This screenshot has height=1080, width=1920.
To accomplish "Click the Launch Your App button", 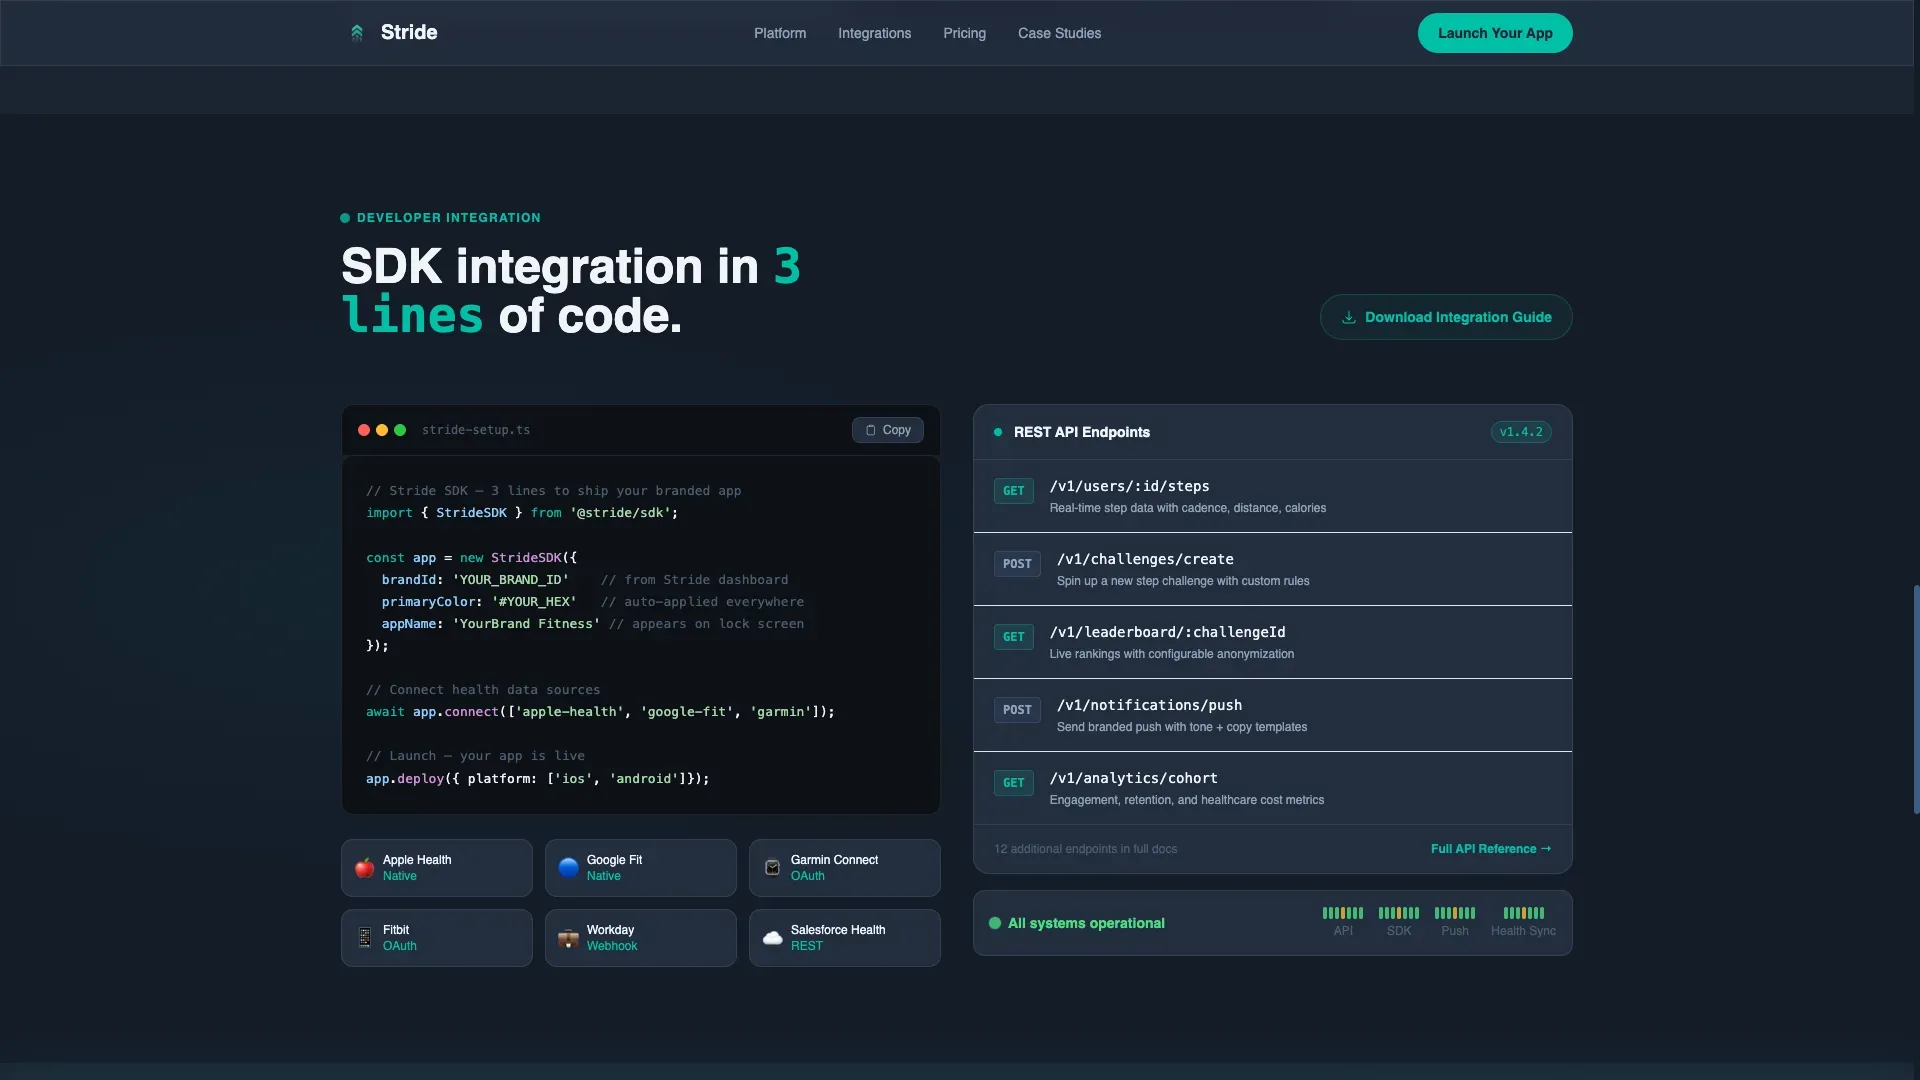I will click(1495, 33).
